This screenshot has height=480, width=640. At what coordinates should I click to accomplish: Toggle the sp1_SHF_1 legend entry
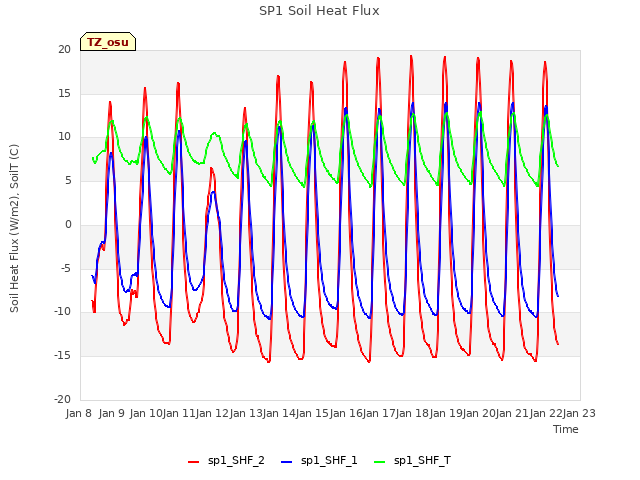click(319, 460)
